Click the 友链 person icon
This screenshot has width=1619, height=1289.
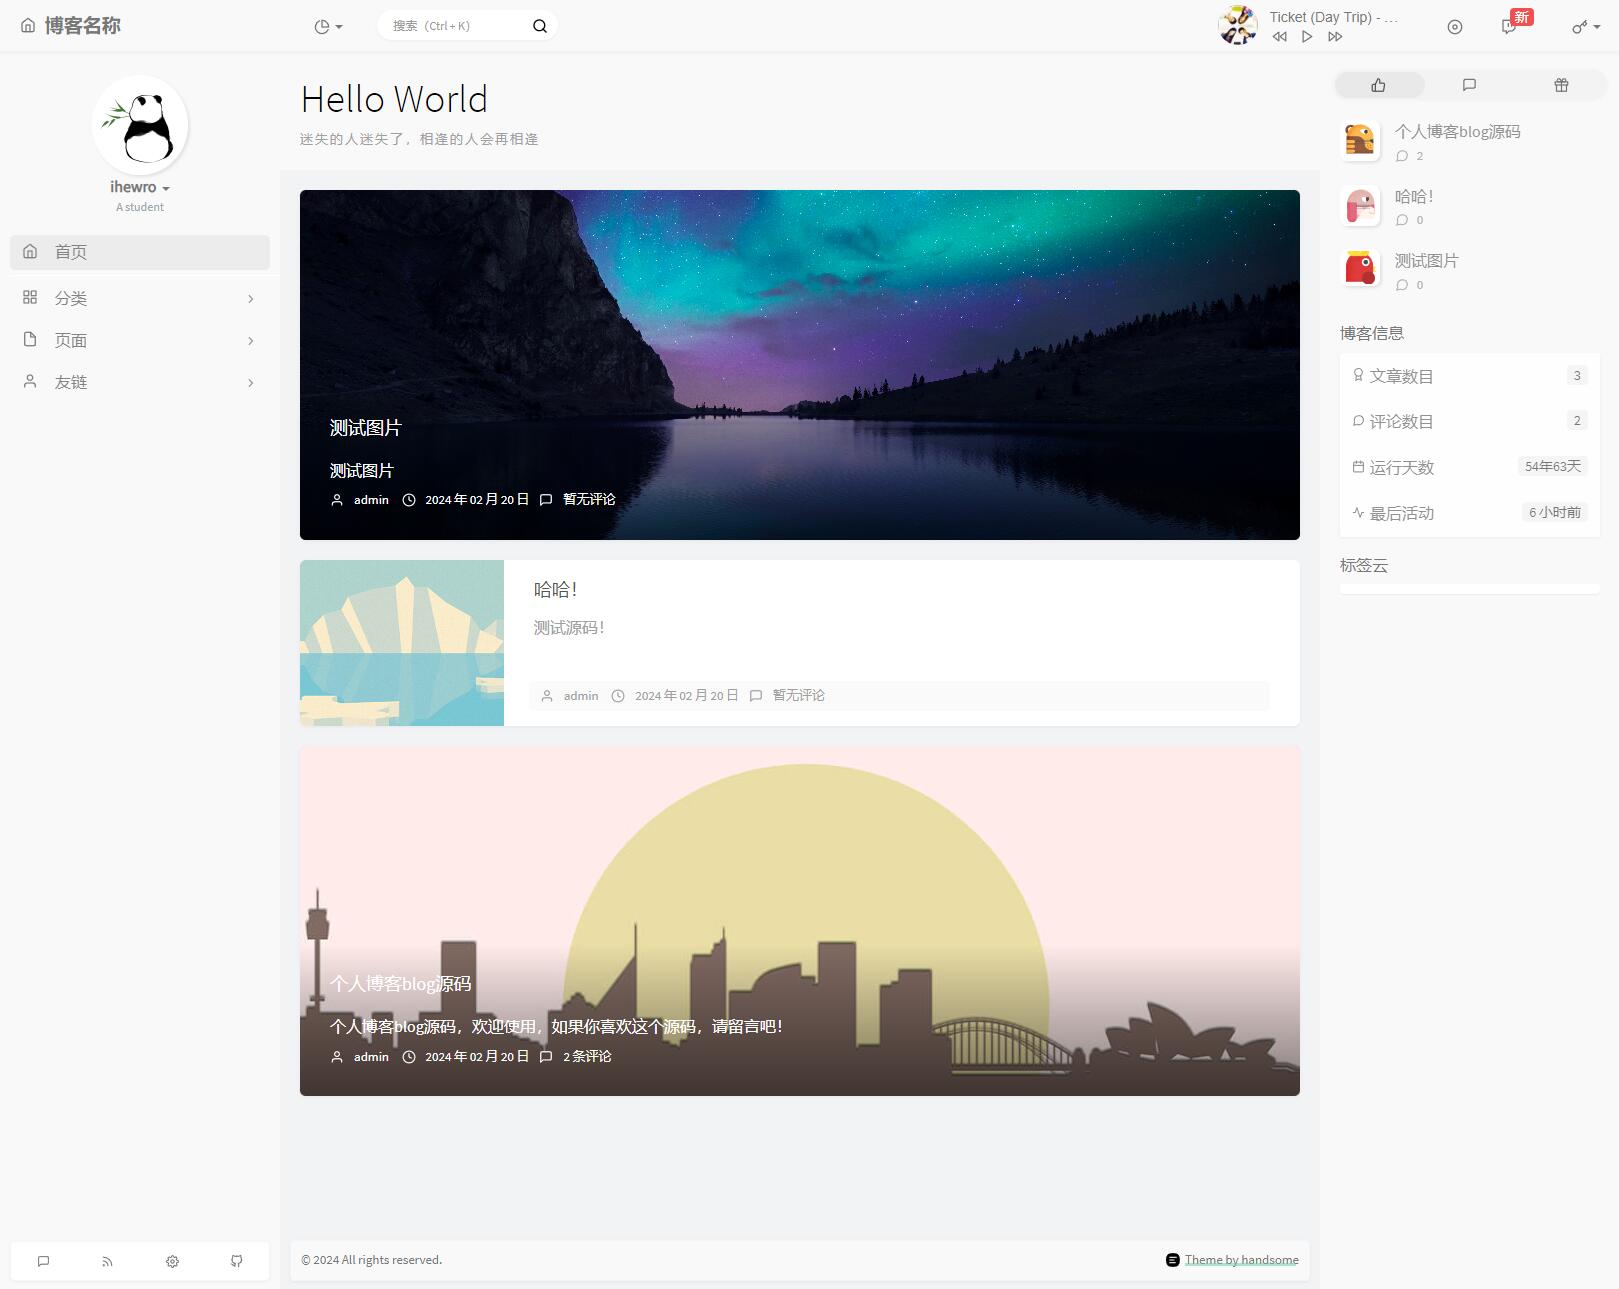coord(30,381)
